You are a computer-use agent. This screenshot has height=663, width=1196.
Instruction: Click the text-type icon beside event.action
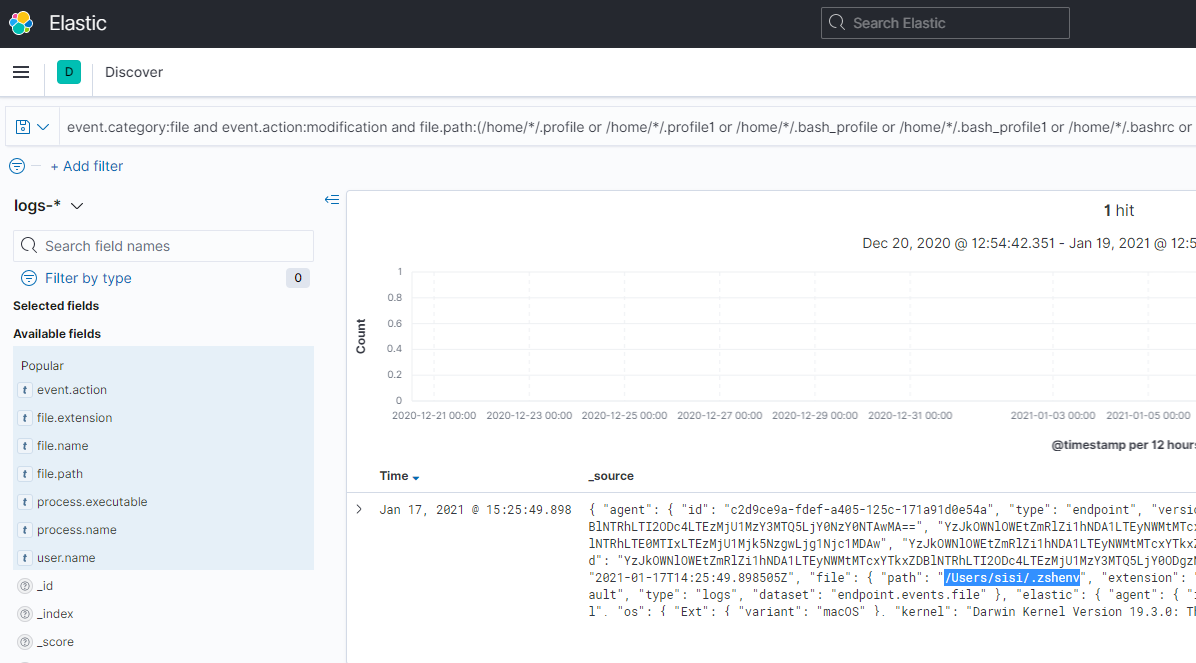point(24,390)
